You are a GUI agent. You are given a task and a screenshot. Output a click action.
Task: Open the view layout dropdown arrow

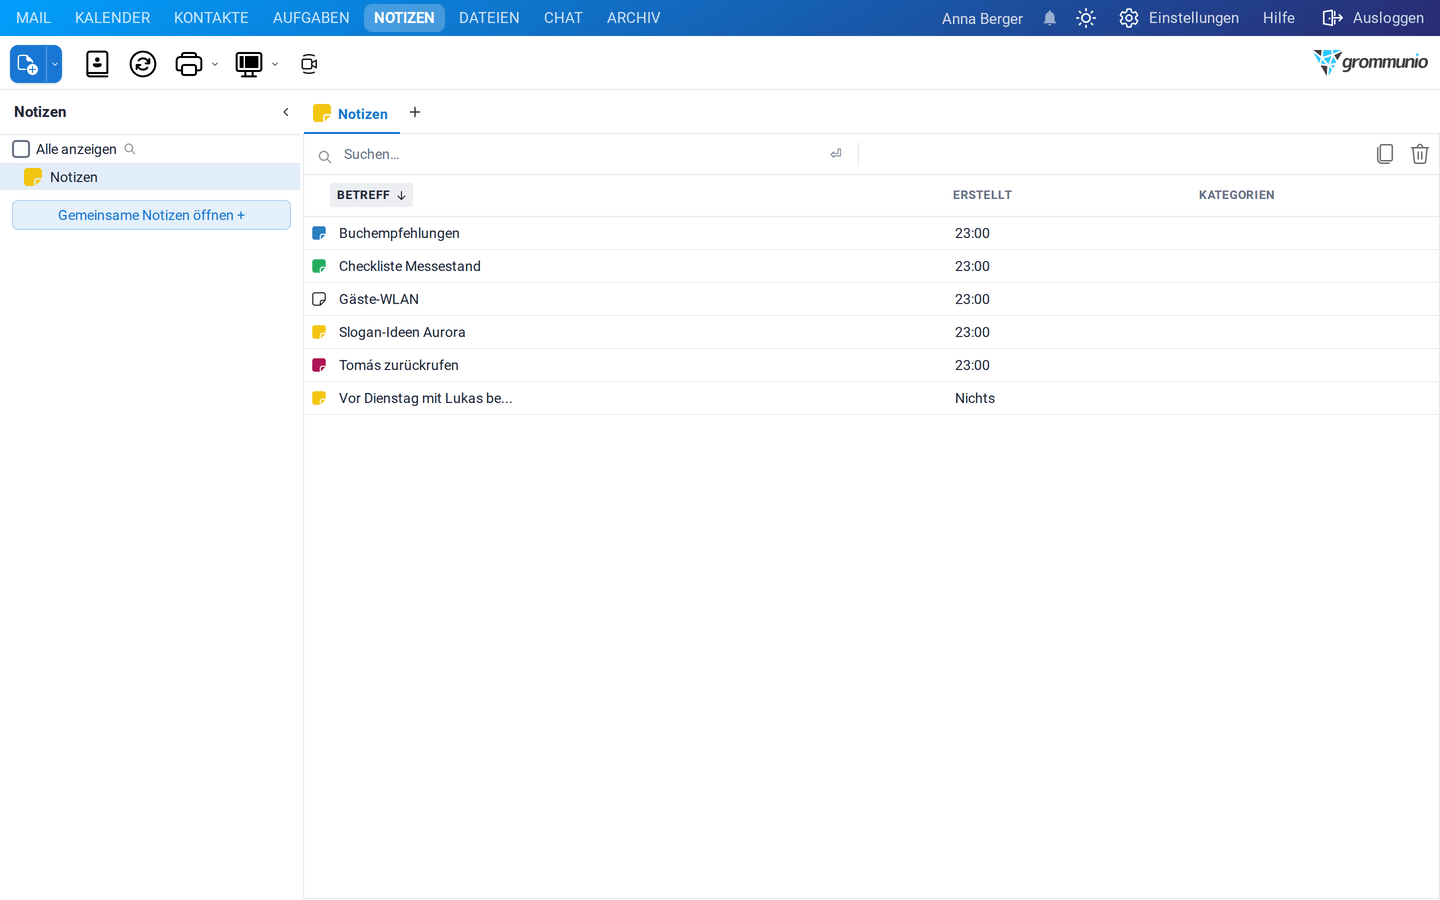[275, 64]
